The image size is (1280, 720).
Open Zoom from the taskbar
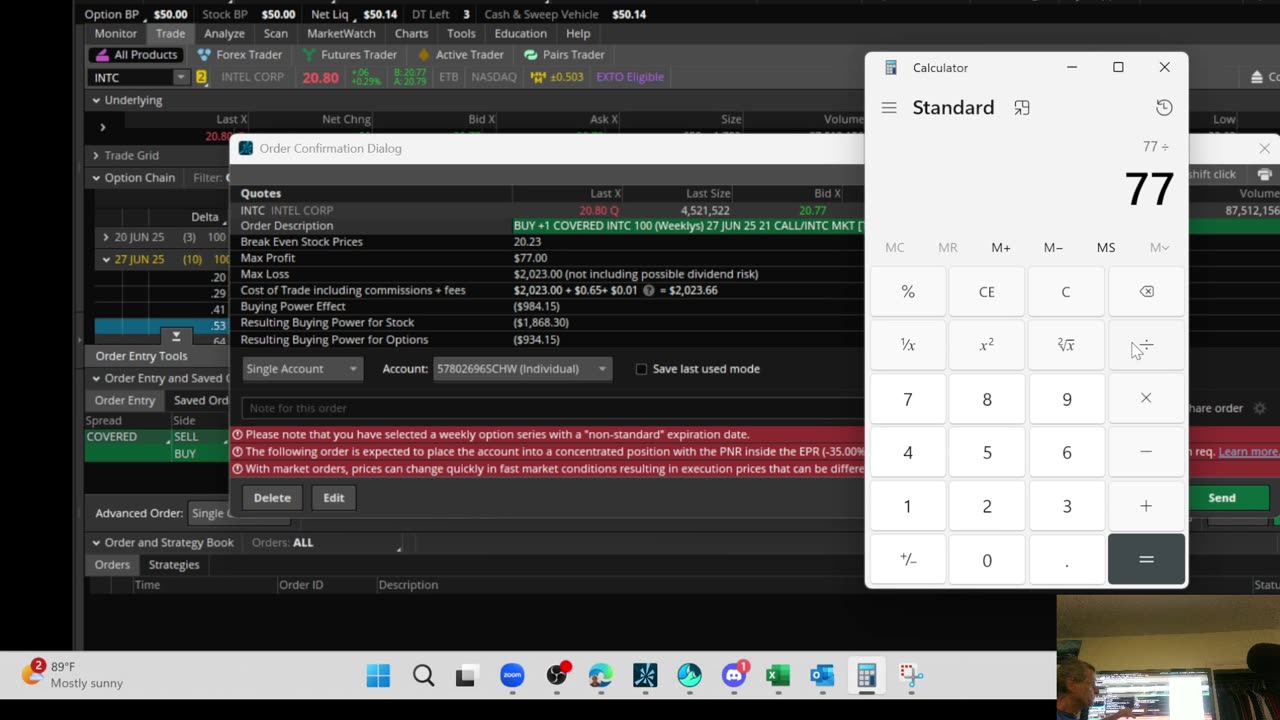pos(512,676)
